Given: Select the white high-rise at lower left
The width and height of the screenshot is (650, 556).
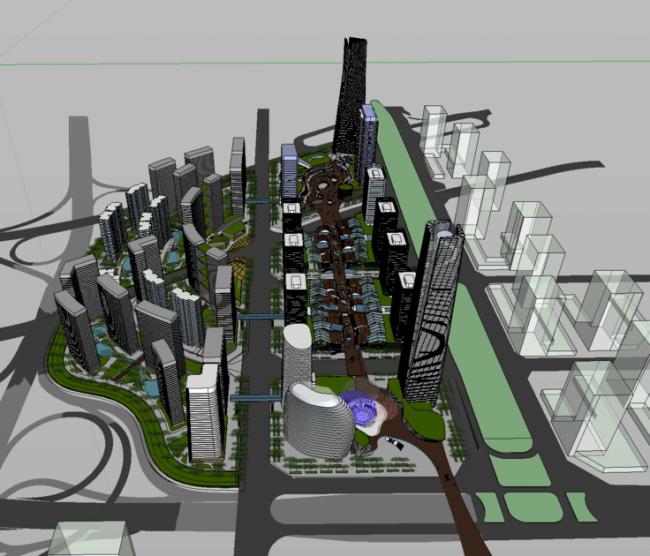Looking at the screenshot, I should 204,415.
